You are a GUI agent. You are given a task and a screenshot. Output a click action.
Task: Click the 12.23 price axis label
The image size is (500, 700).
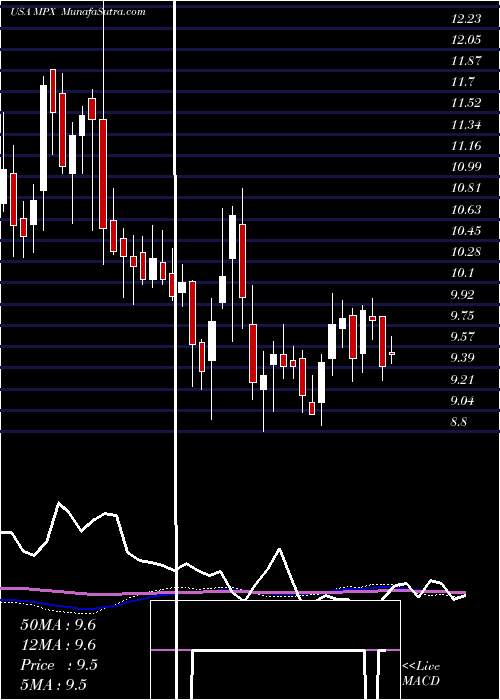[466, 19]
